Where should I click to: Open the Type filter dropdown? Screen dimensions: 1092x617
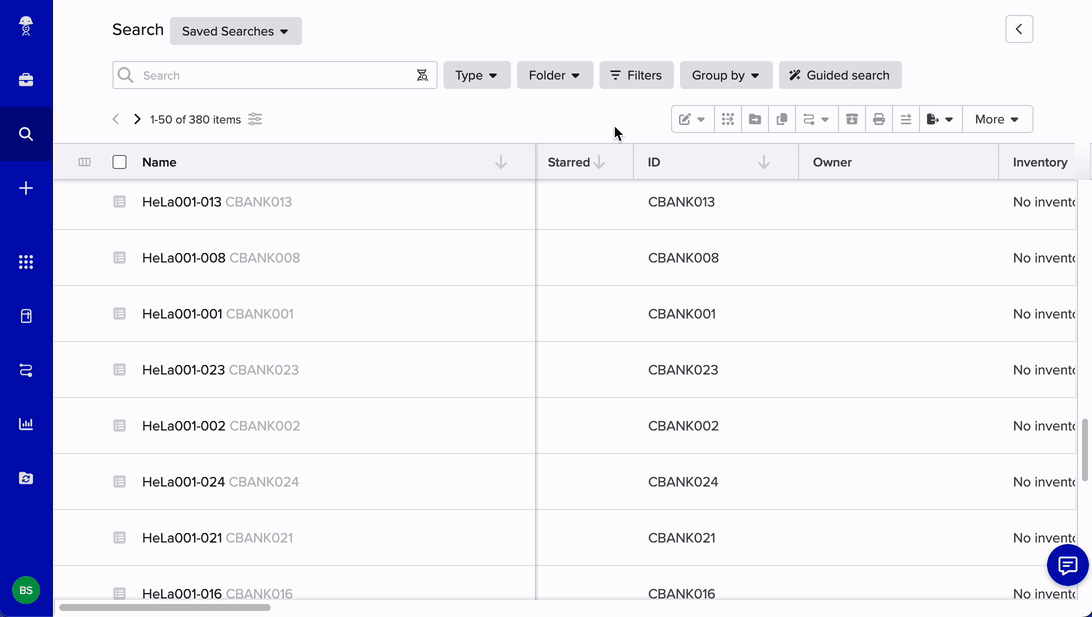[x=477, y=75]
